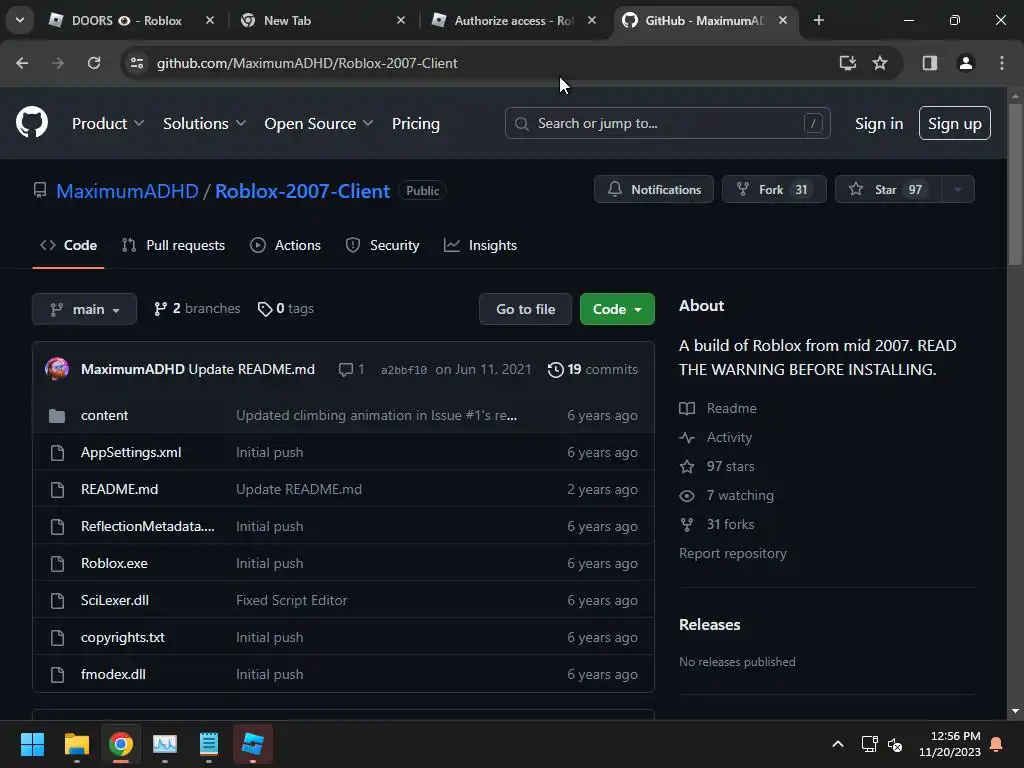Select the Pull requests tab
Screen dimensions: 1024x768
pos(174,246)
